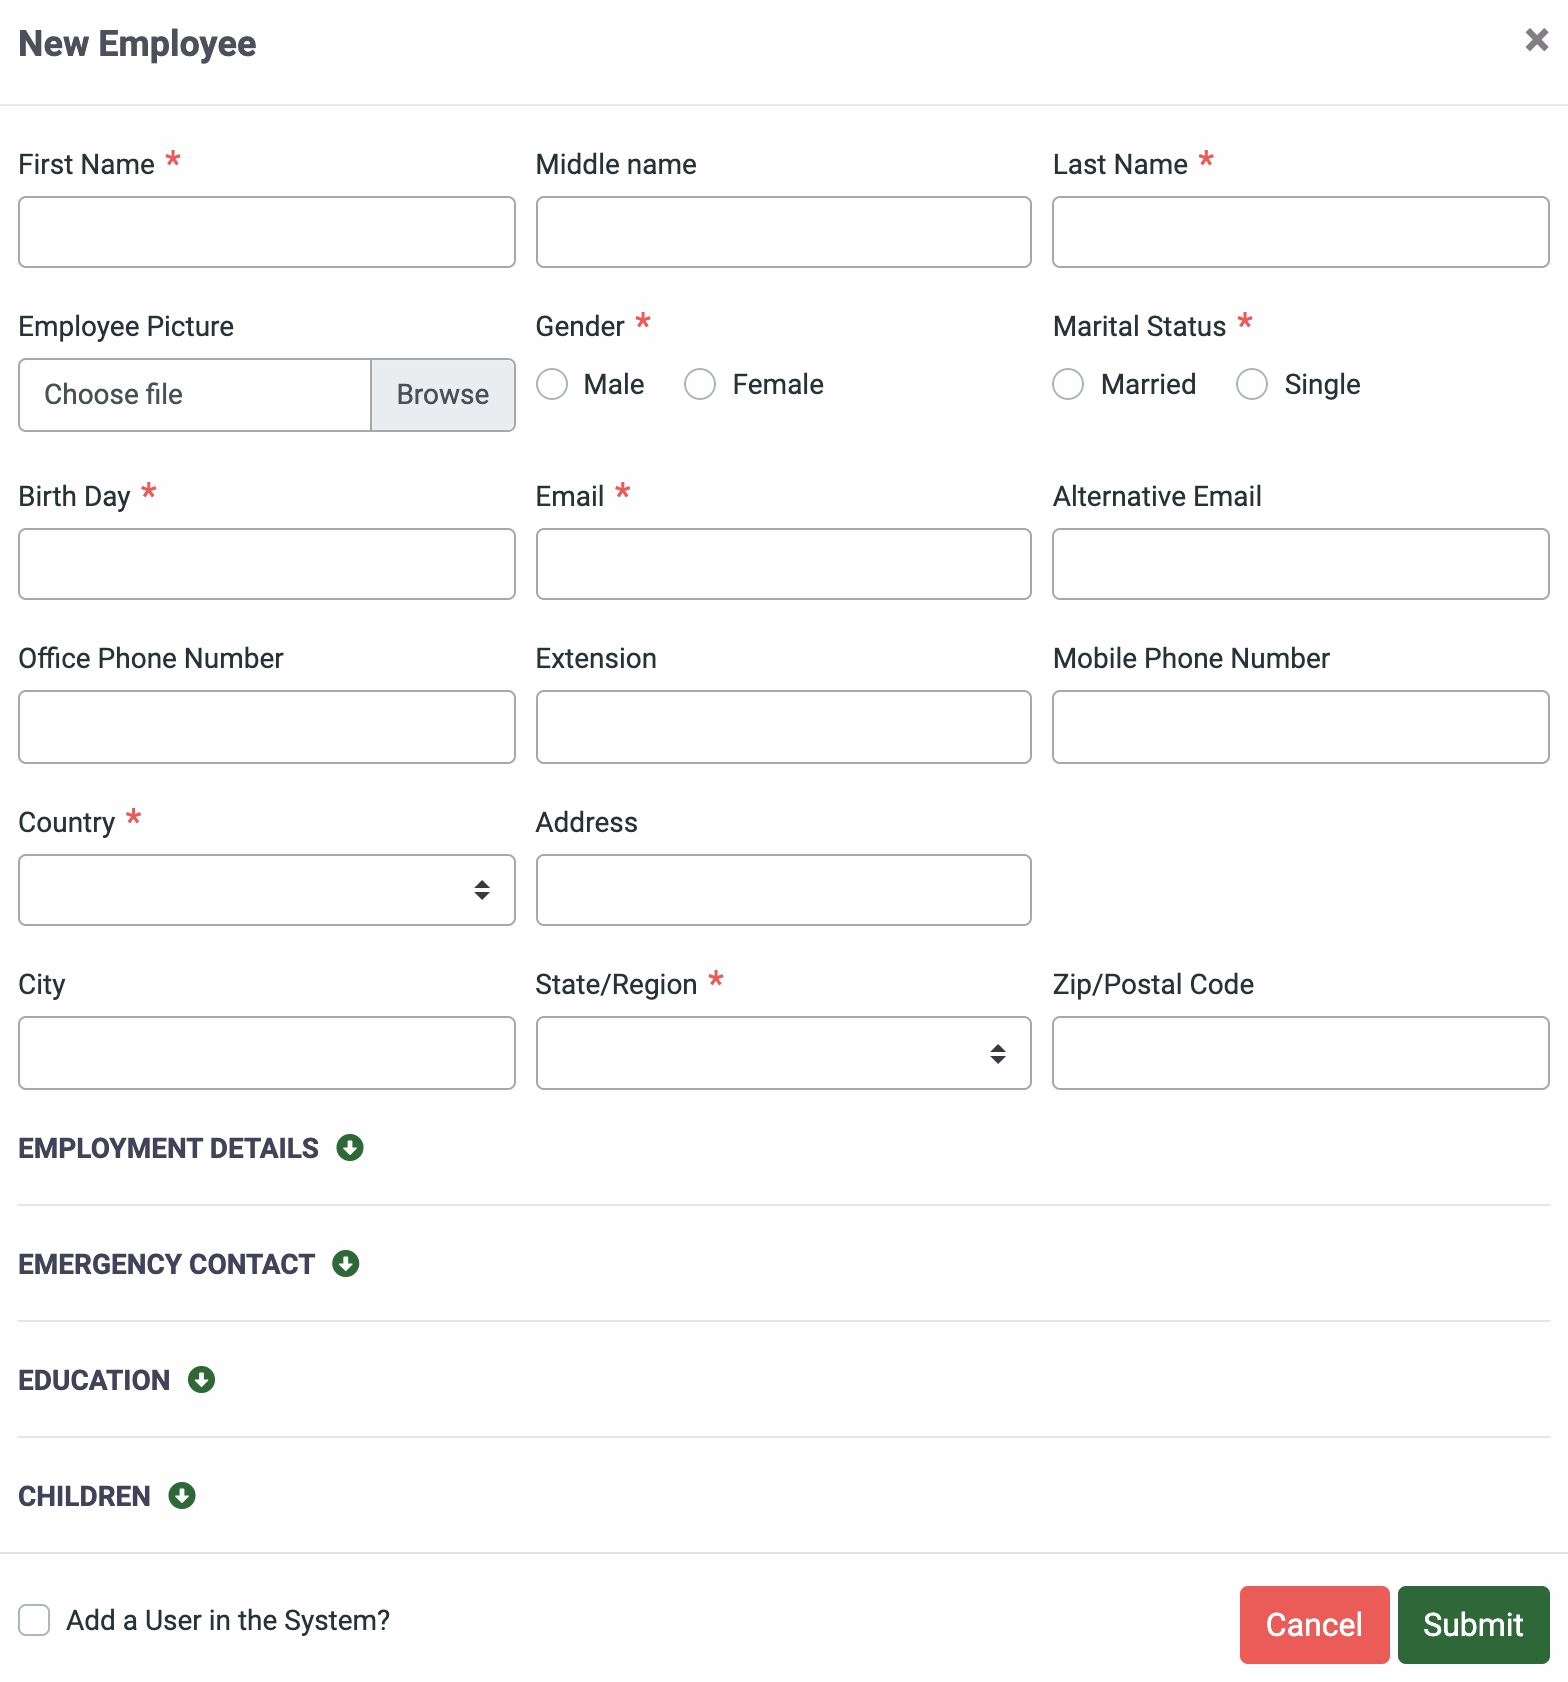
Task: Choose Married marital status
Action: tap(1068, 384)
